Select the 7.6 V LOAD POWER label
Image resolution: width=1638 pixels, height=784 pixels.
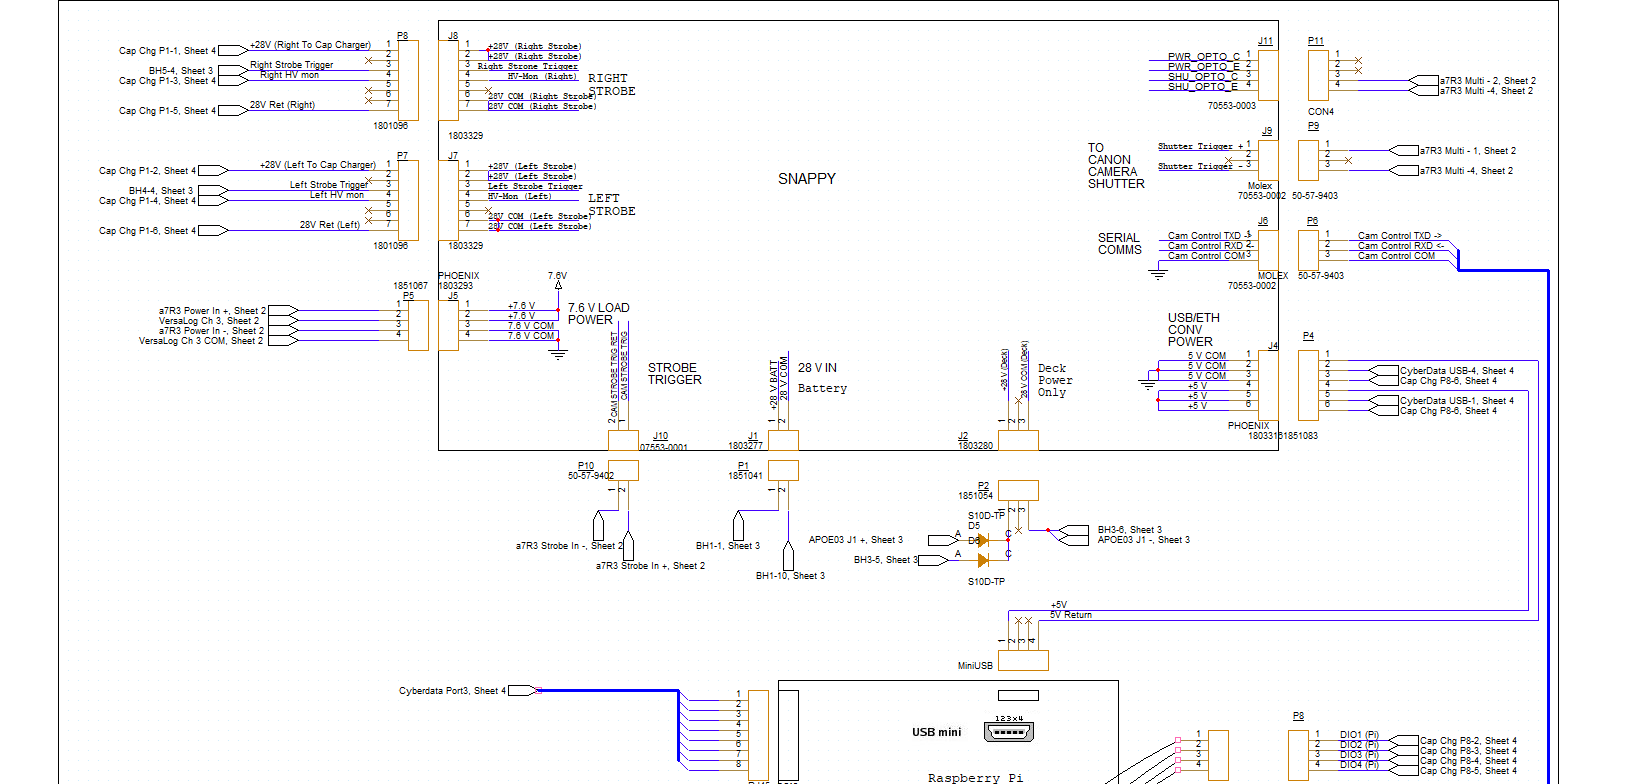pyautogui.click(x=598, y=314)
